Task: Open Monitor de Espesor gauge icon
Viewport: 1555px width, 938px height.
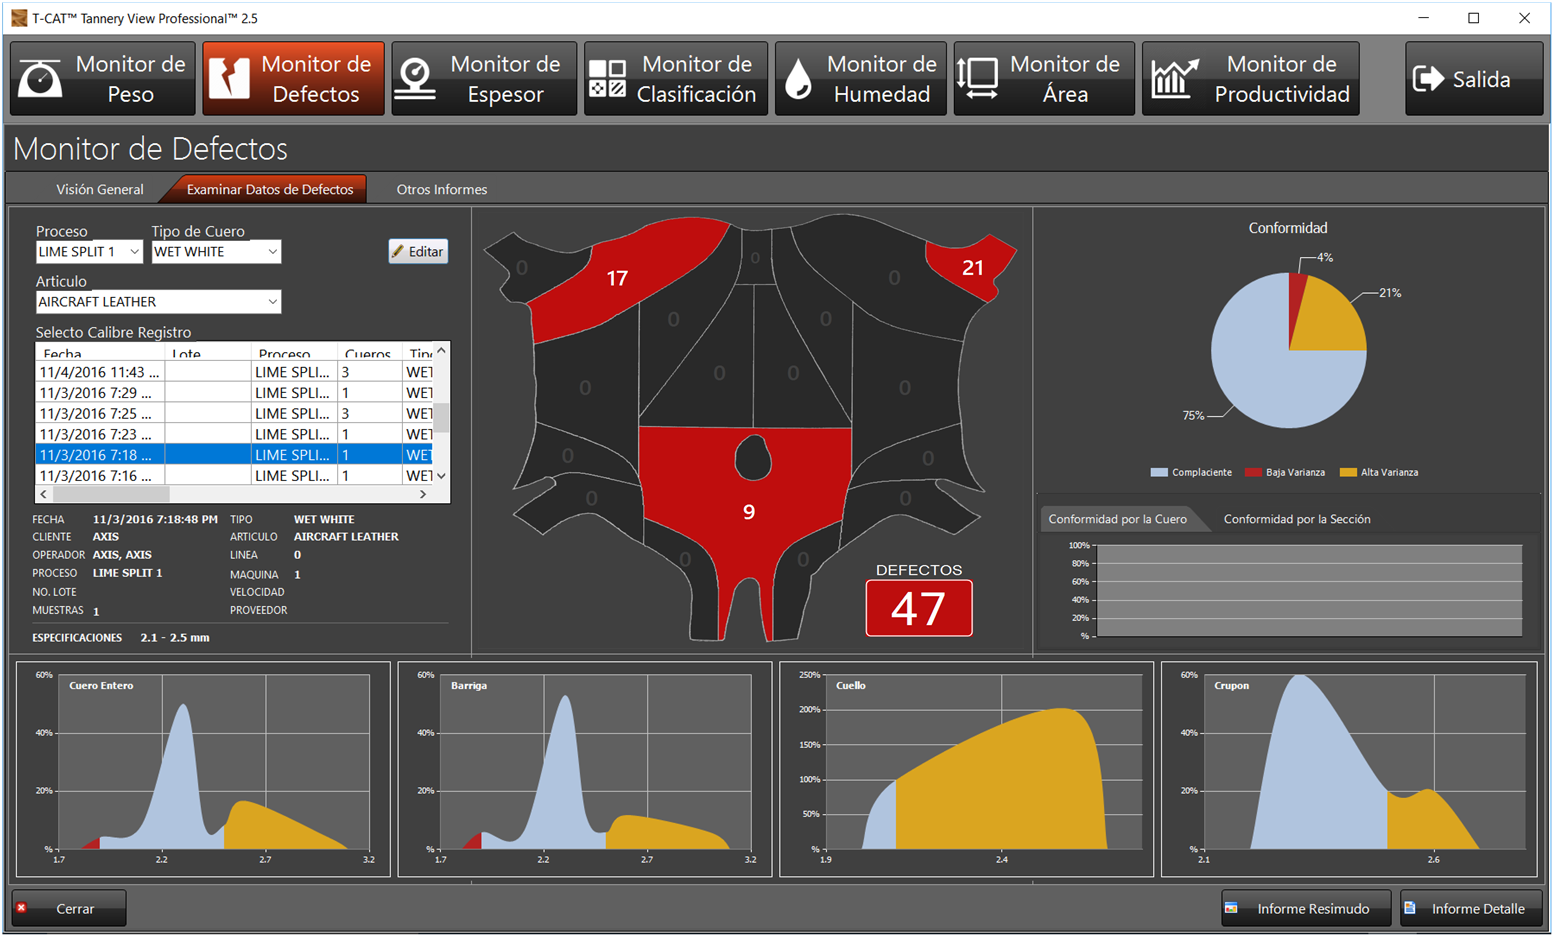Action: pos(415,79)
